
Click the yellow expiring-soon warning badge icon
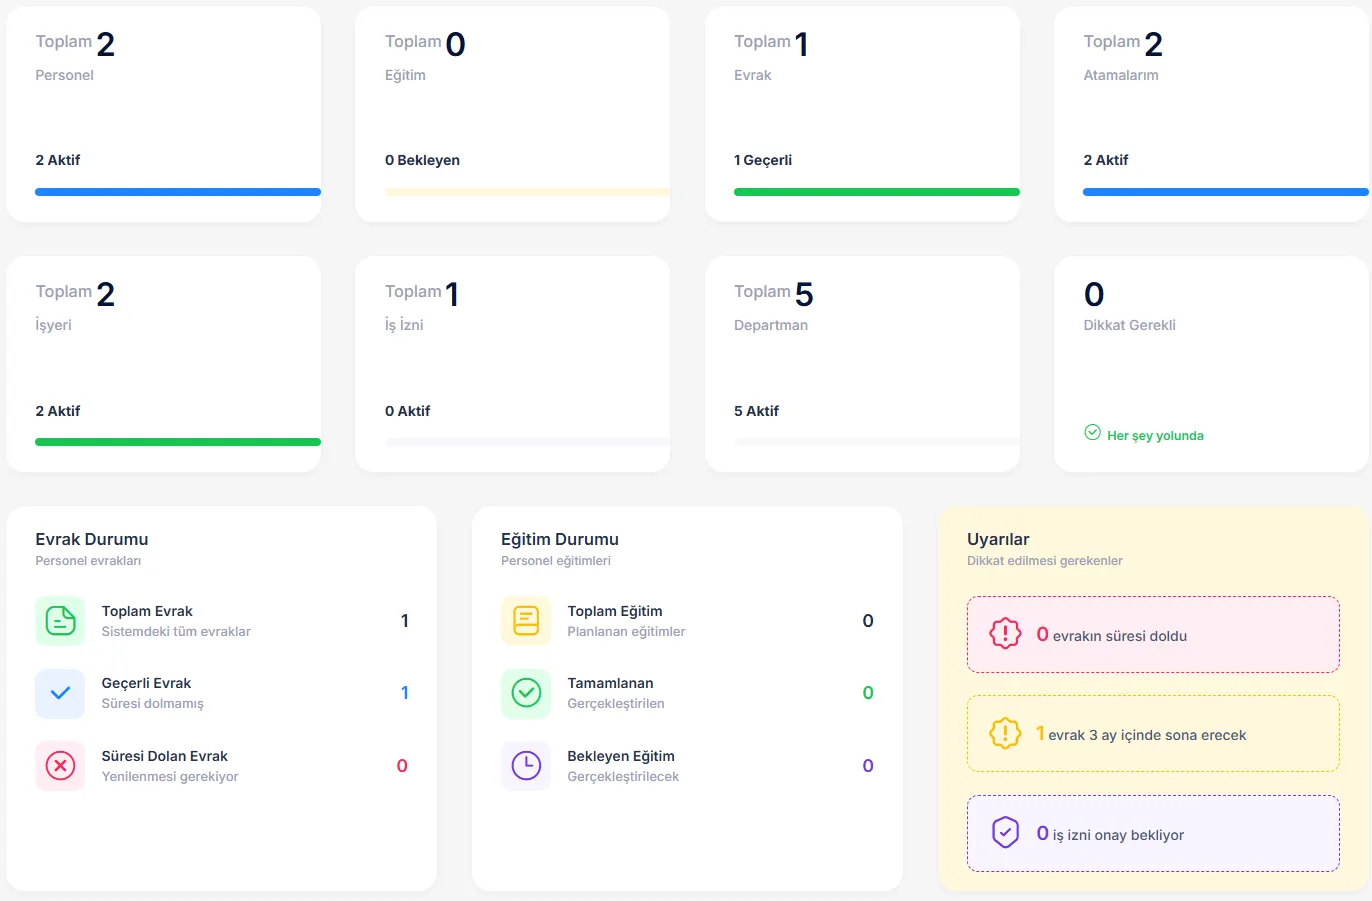coord(1005,734)
